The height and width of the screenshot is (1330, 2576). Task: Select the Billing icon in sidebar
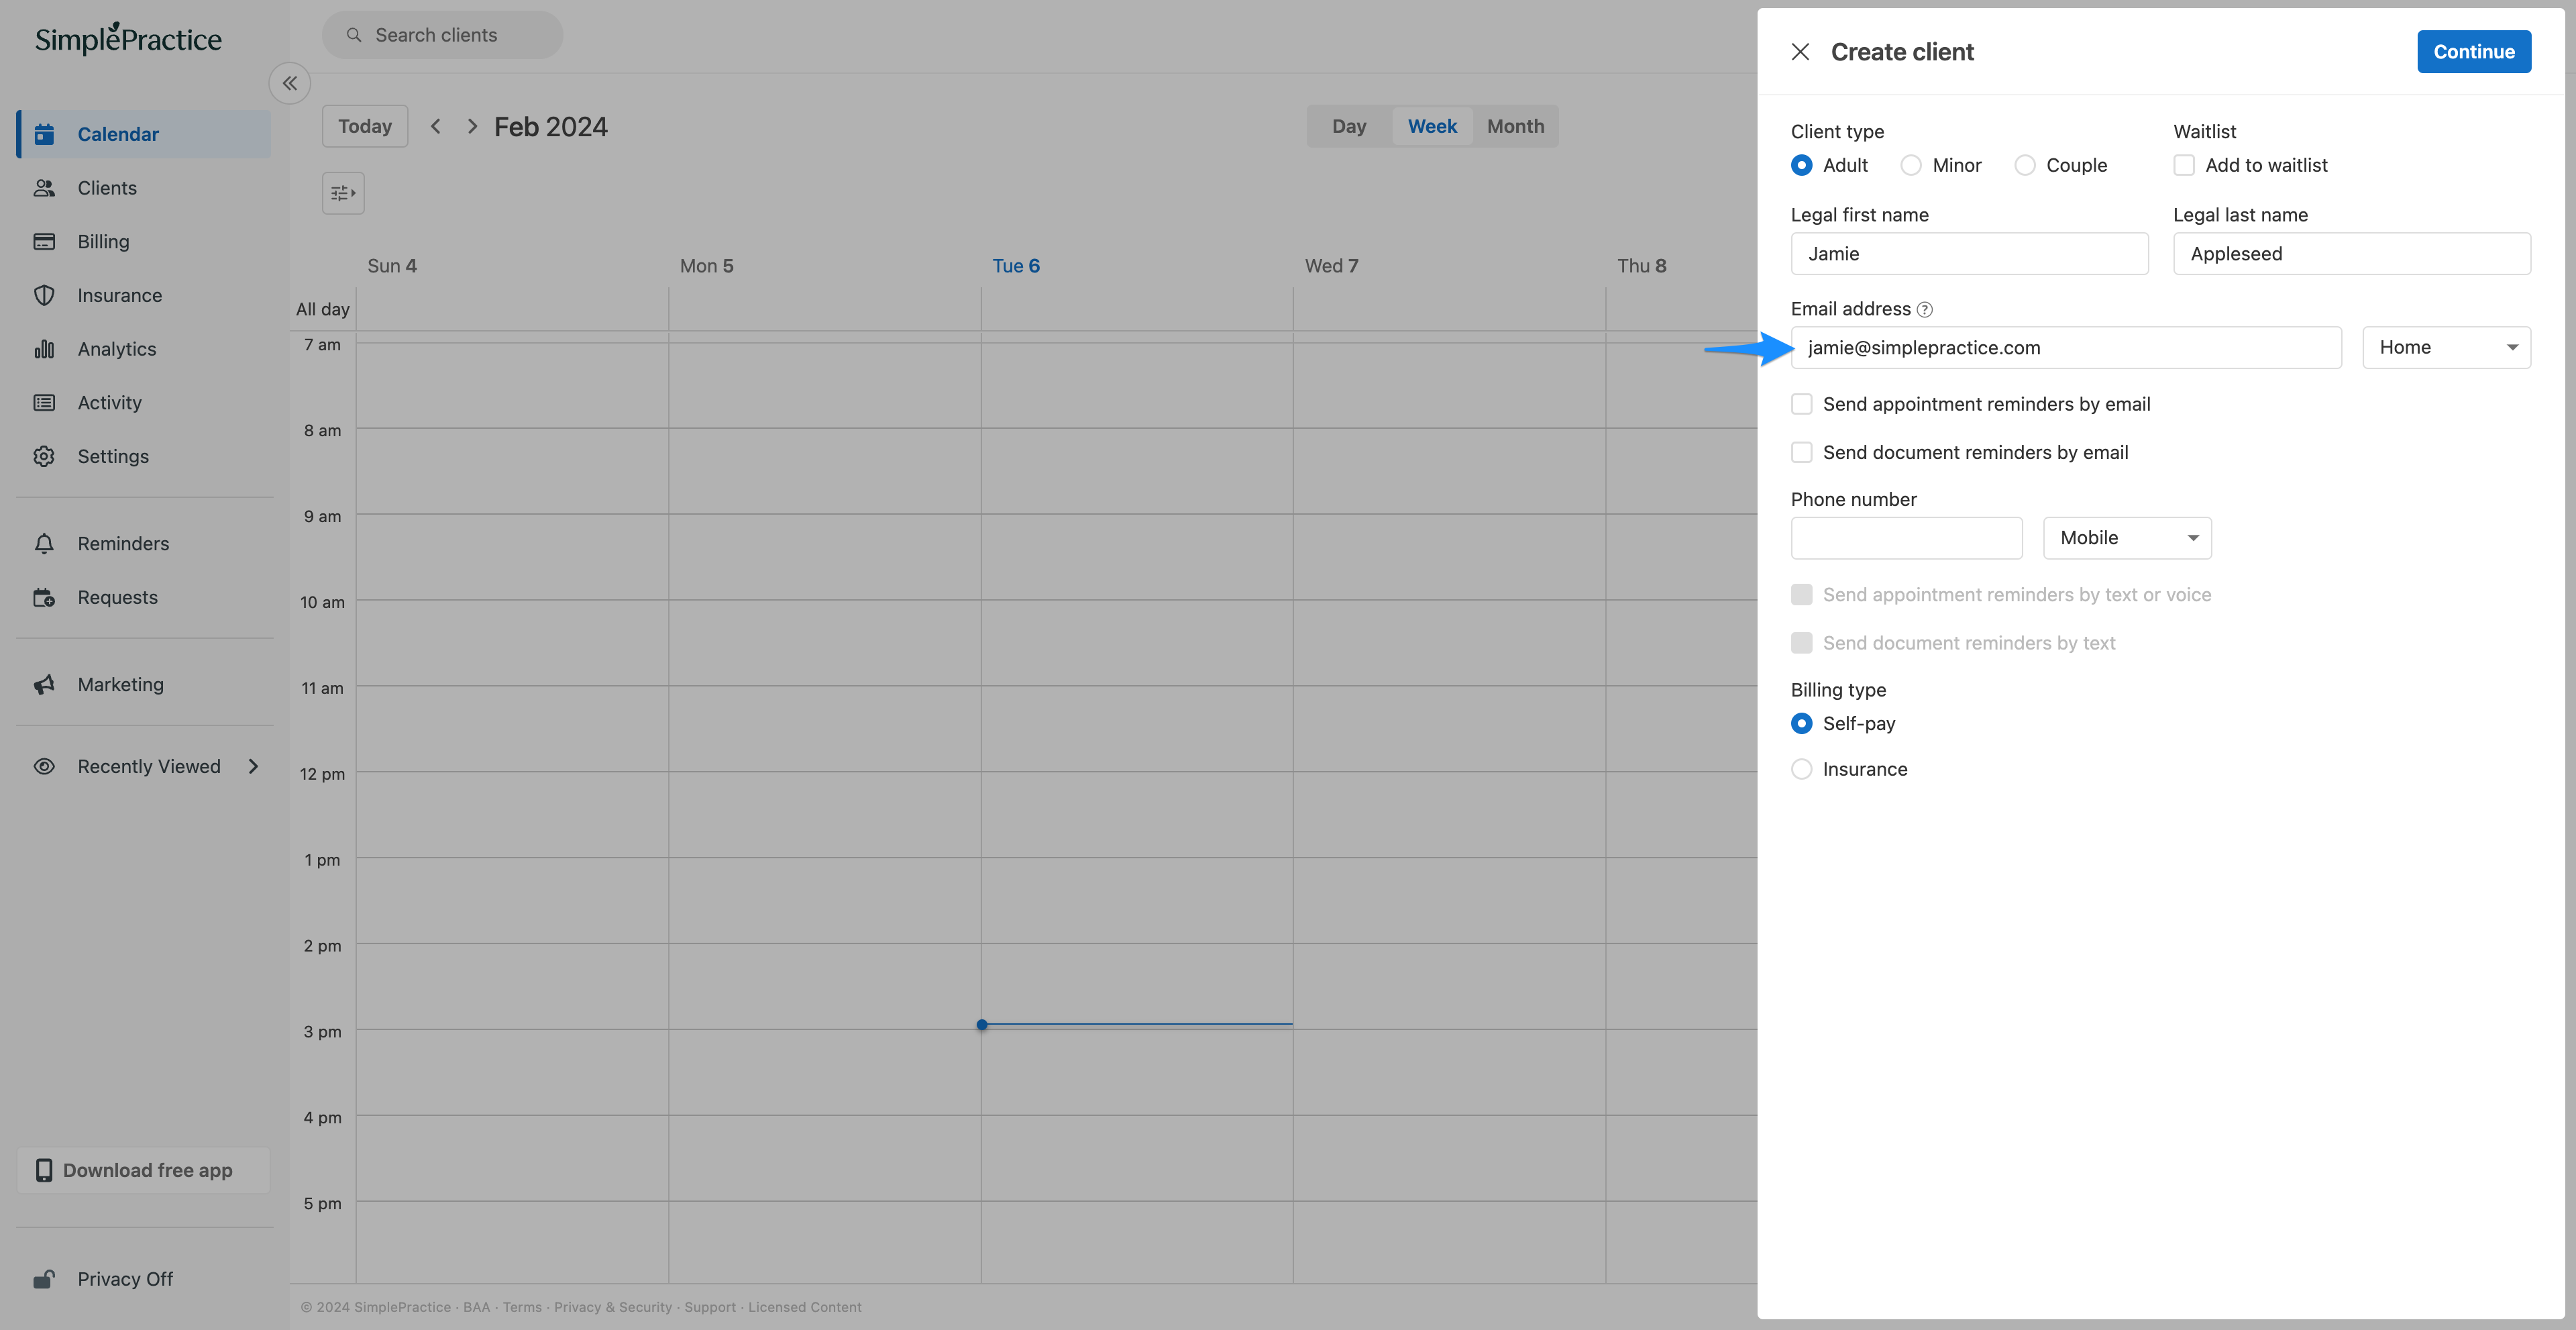45,241
